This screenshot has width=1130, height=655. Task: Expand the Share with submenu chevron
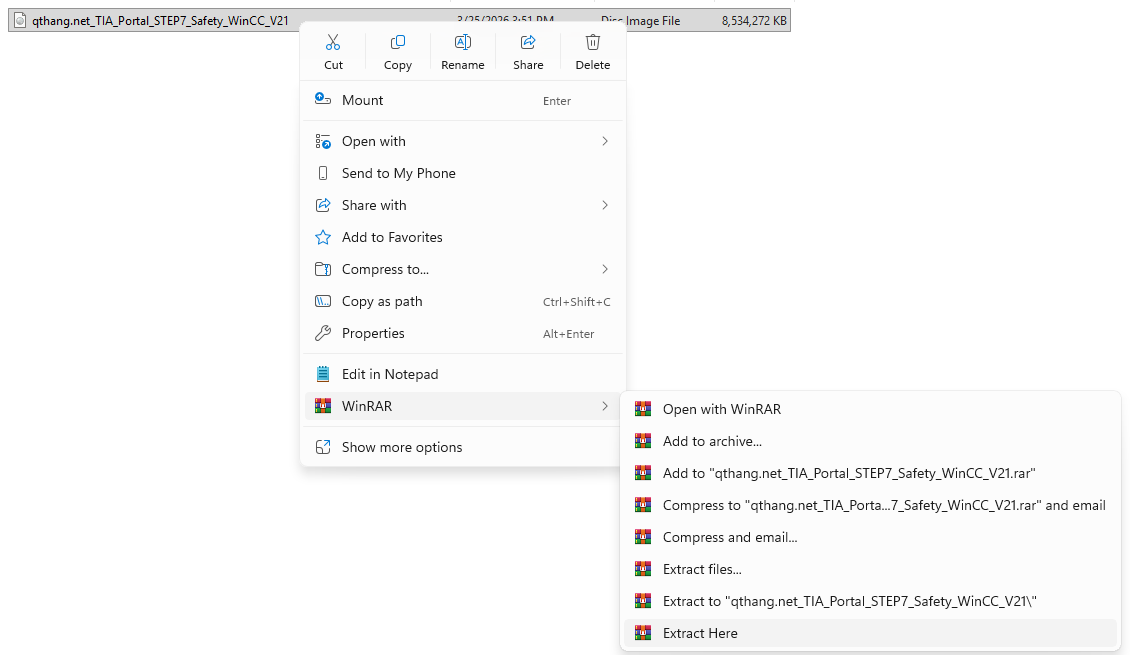coord(605,205)
